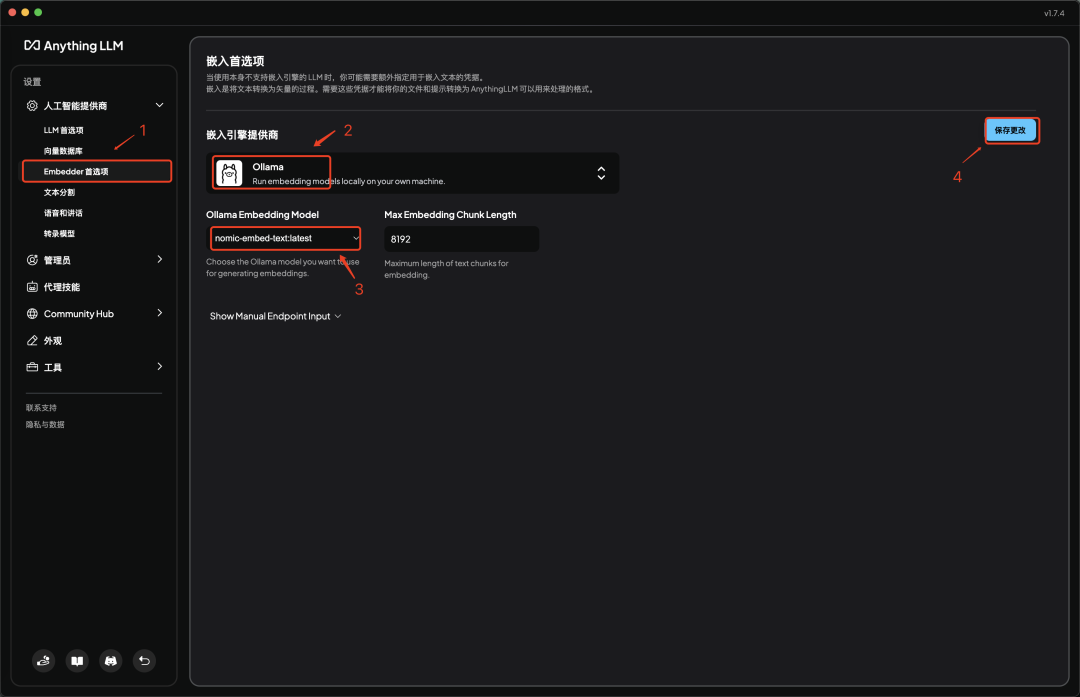Click the AnythingLLM logo
Image resolution: width=1080 pixels, height=697 pixels.
tap(74, 45)
